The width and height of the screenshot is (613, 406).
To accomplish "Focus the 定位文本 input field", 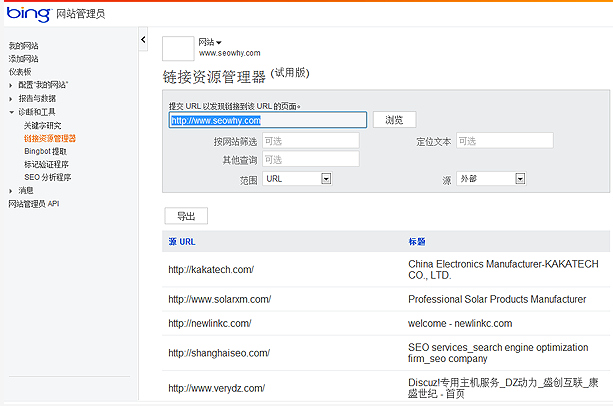I will click(504, 141).
